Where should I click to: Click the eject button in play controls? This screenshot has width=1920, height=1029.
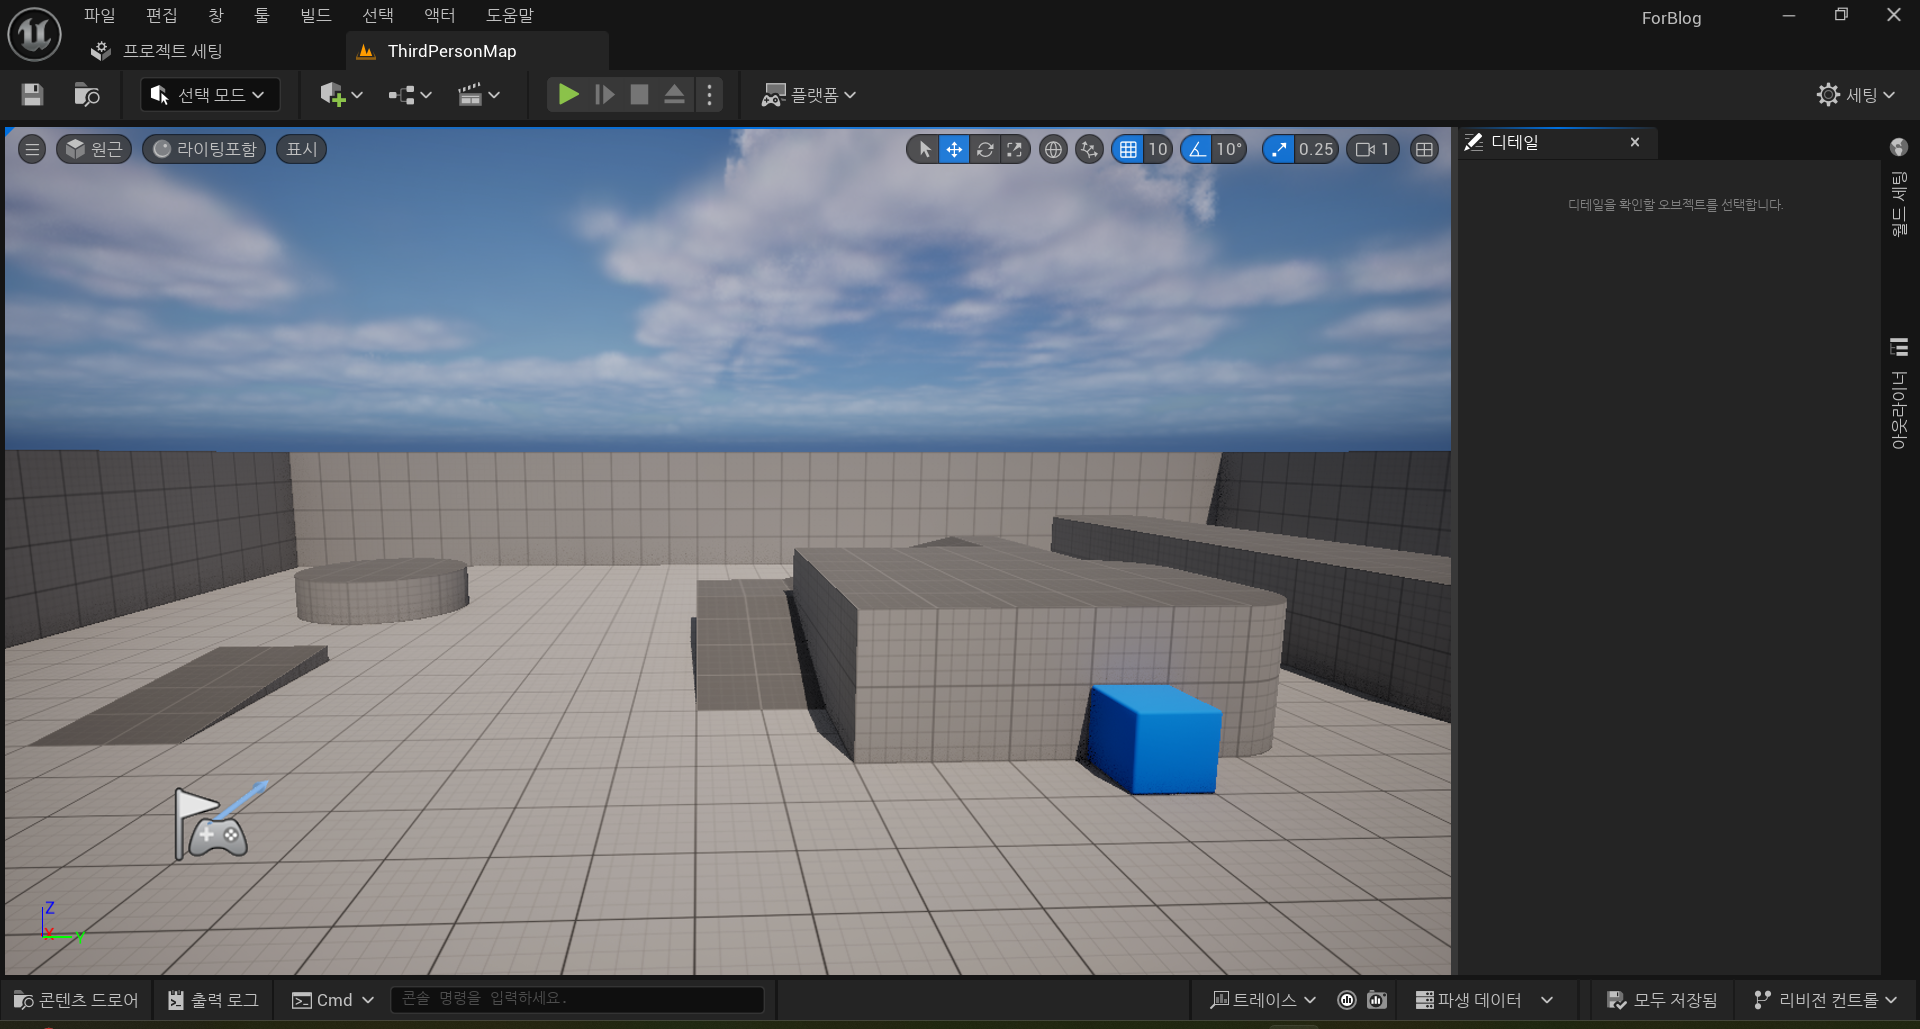(x=675, y=95)
